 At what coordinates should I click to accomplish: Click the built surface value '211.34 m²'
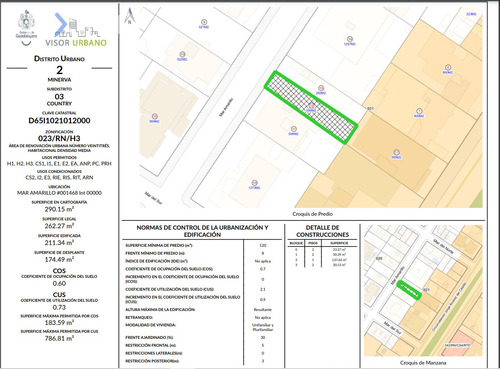(59, 242)
